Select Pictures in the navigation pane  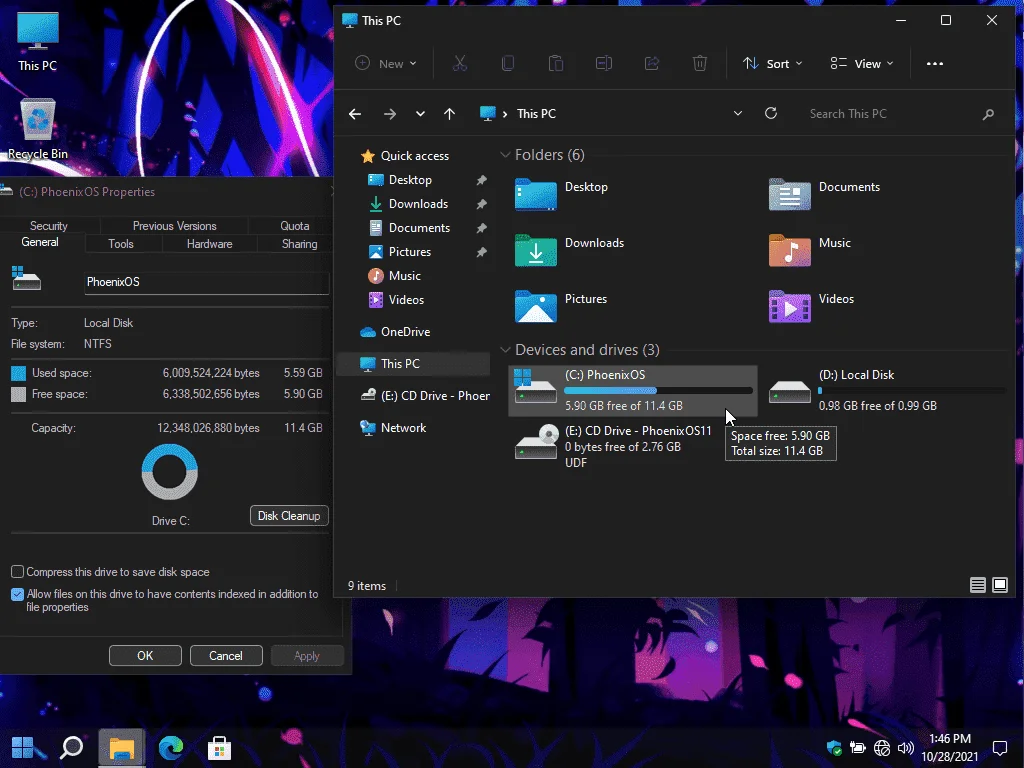pos(409,251)
